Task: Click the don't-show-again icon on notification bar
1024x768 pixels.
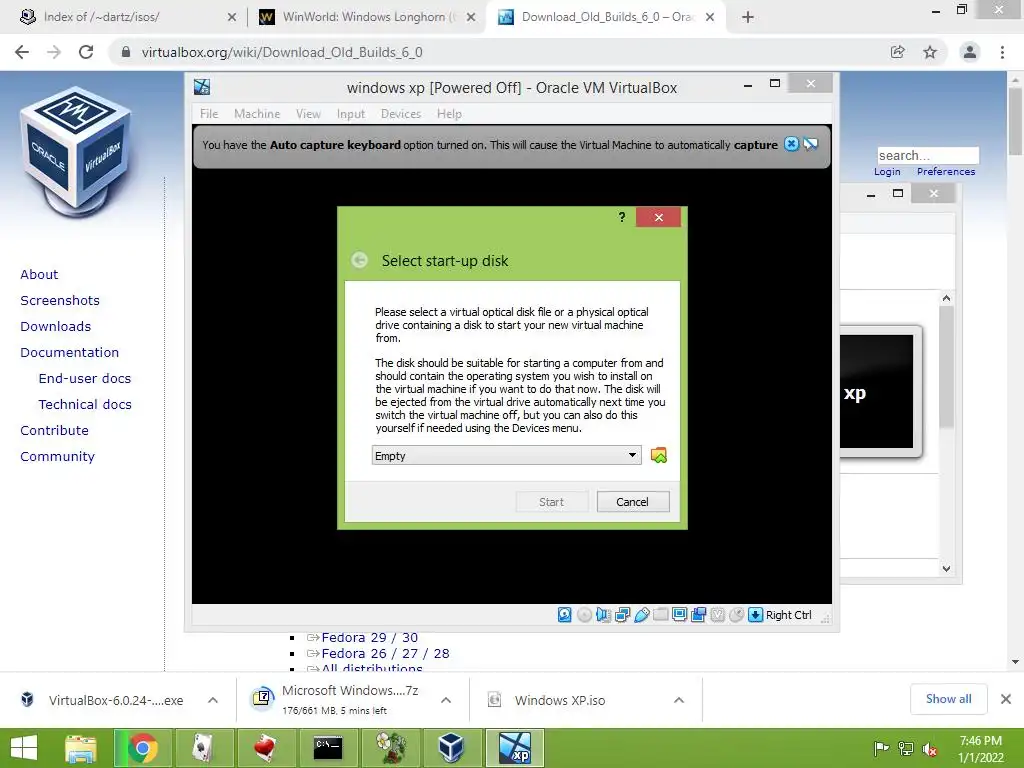Action: click(x=810, y=144)
